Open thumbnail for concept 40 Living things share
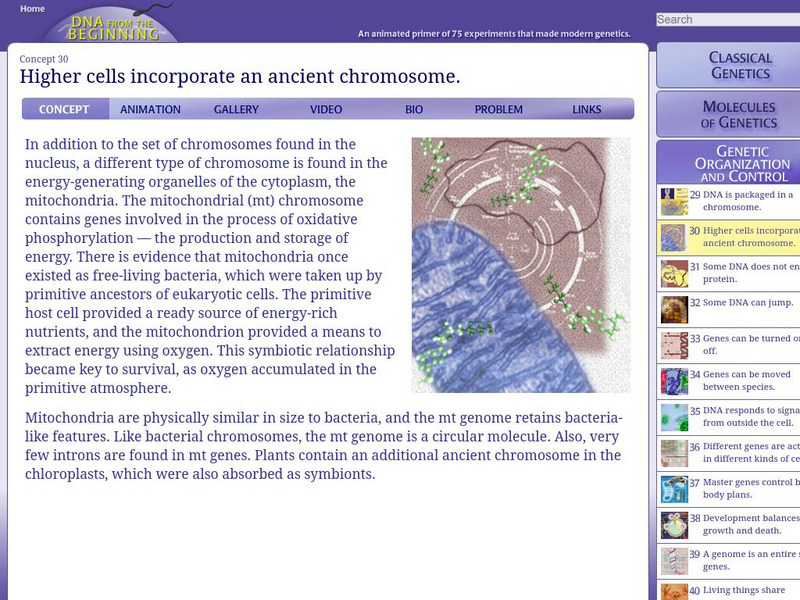Image resolution: width=800 pixels, height=600 pixels. click(x=674, y=592)
